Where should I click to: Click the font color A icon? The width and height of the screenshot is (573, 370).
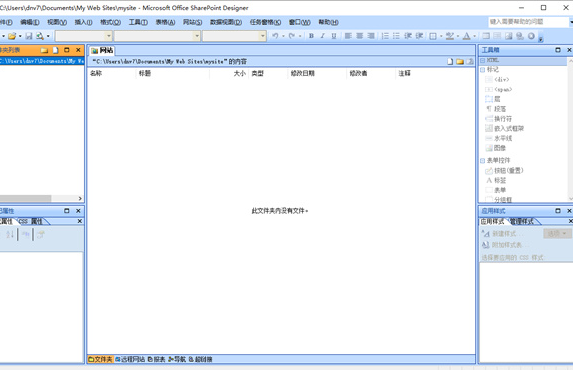pyautogui.click(x=467, y=36)
